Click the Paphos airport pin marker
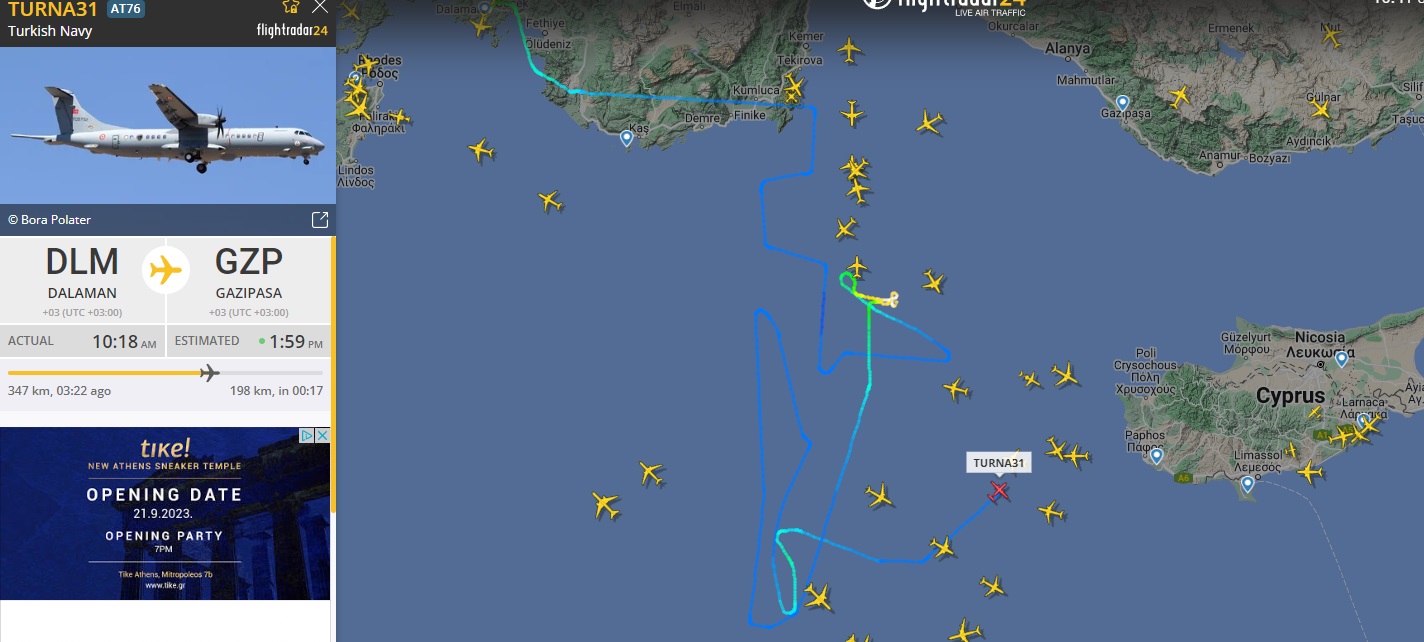 [1157, 456]
